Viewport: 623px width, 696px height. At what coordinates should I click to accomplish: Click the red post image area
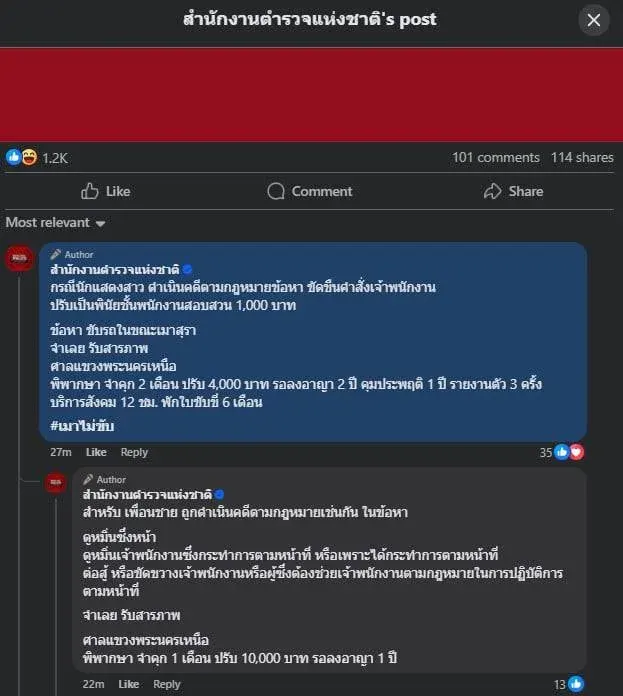click(312, 95)
